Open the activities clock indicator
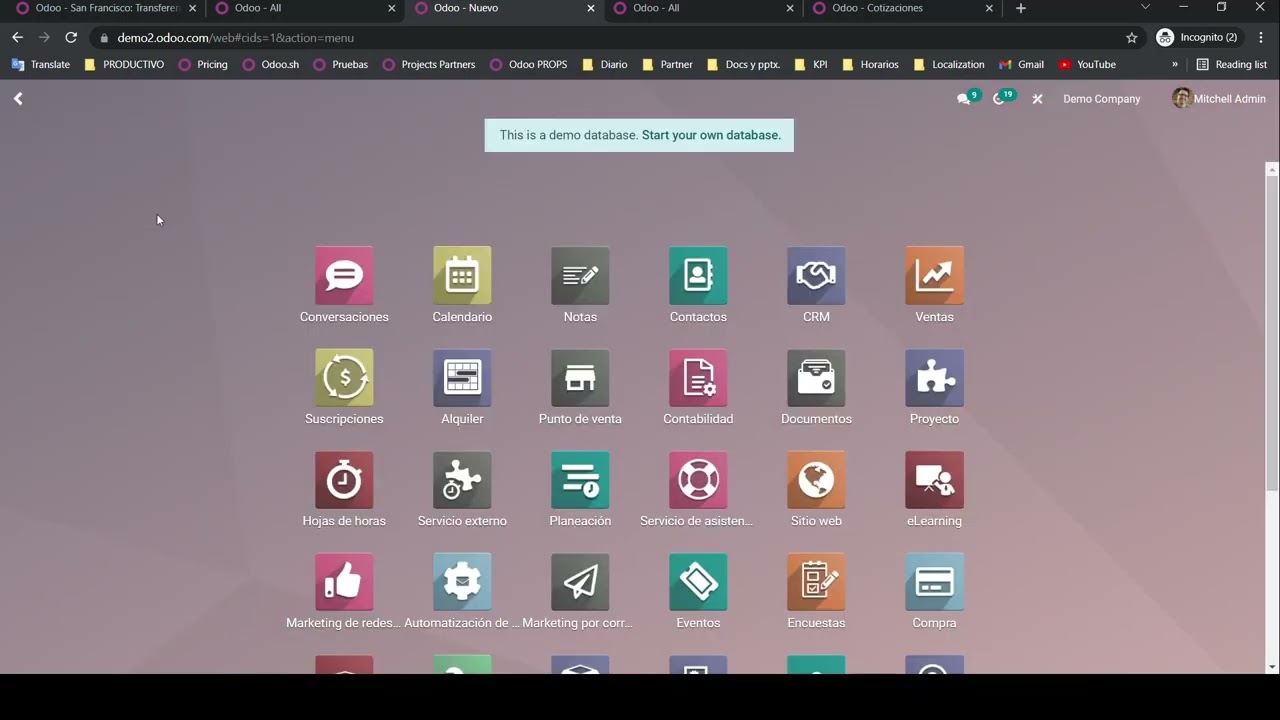This screenshot has height=720, width=1280. (1003, 98)
